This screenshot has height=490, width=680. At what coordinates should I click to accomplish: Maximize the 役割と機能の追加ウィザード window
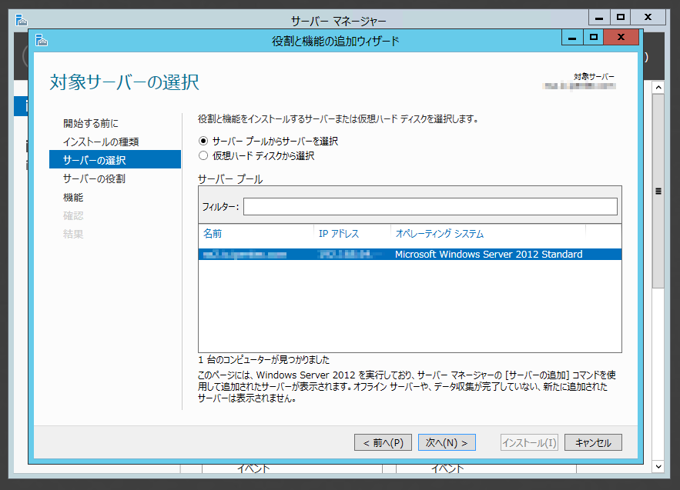coord(594,38)
